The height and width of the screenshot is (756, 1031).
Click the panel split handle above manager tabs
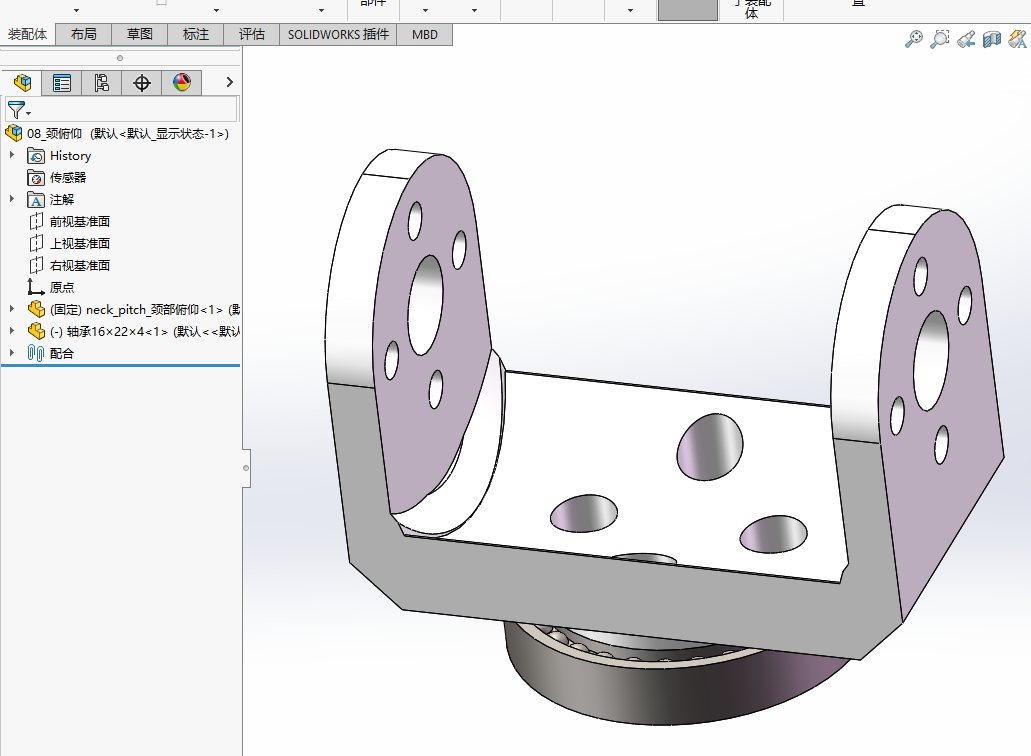(120, 58)
